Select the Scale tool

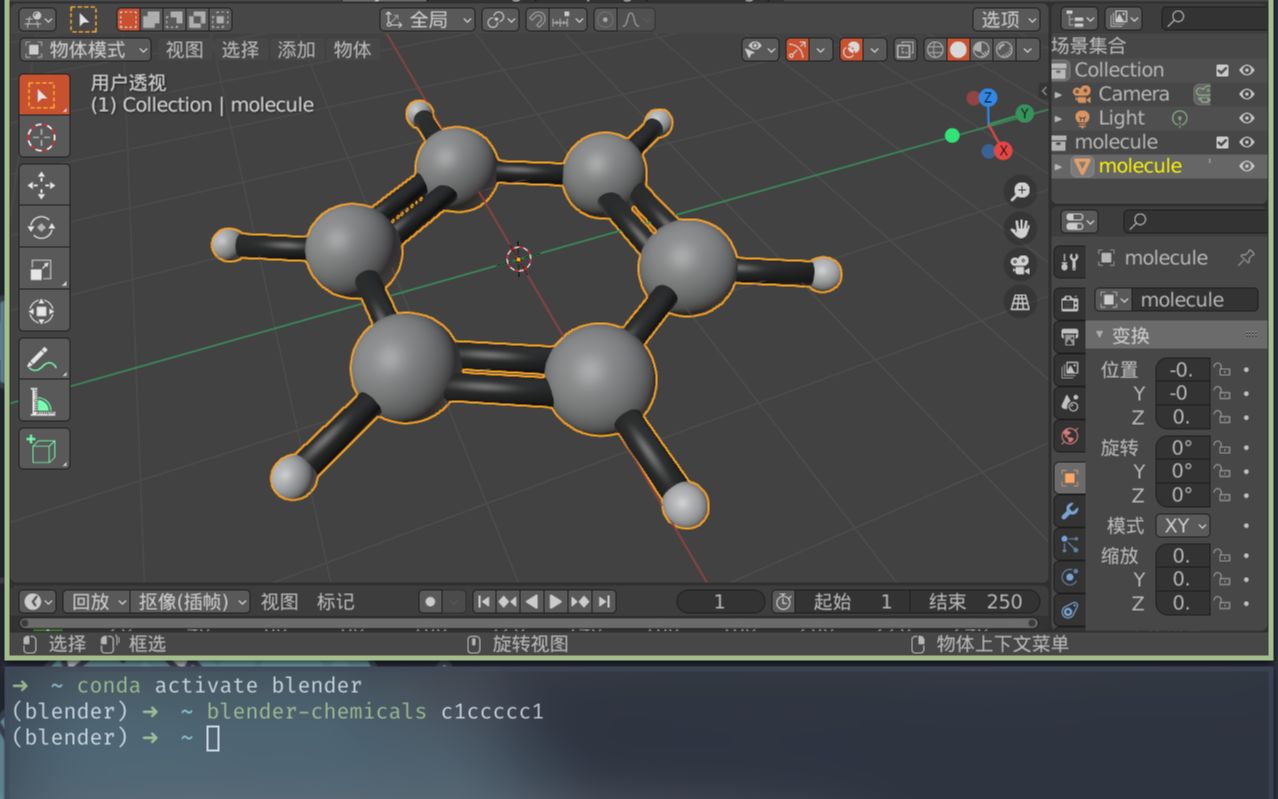43,268
